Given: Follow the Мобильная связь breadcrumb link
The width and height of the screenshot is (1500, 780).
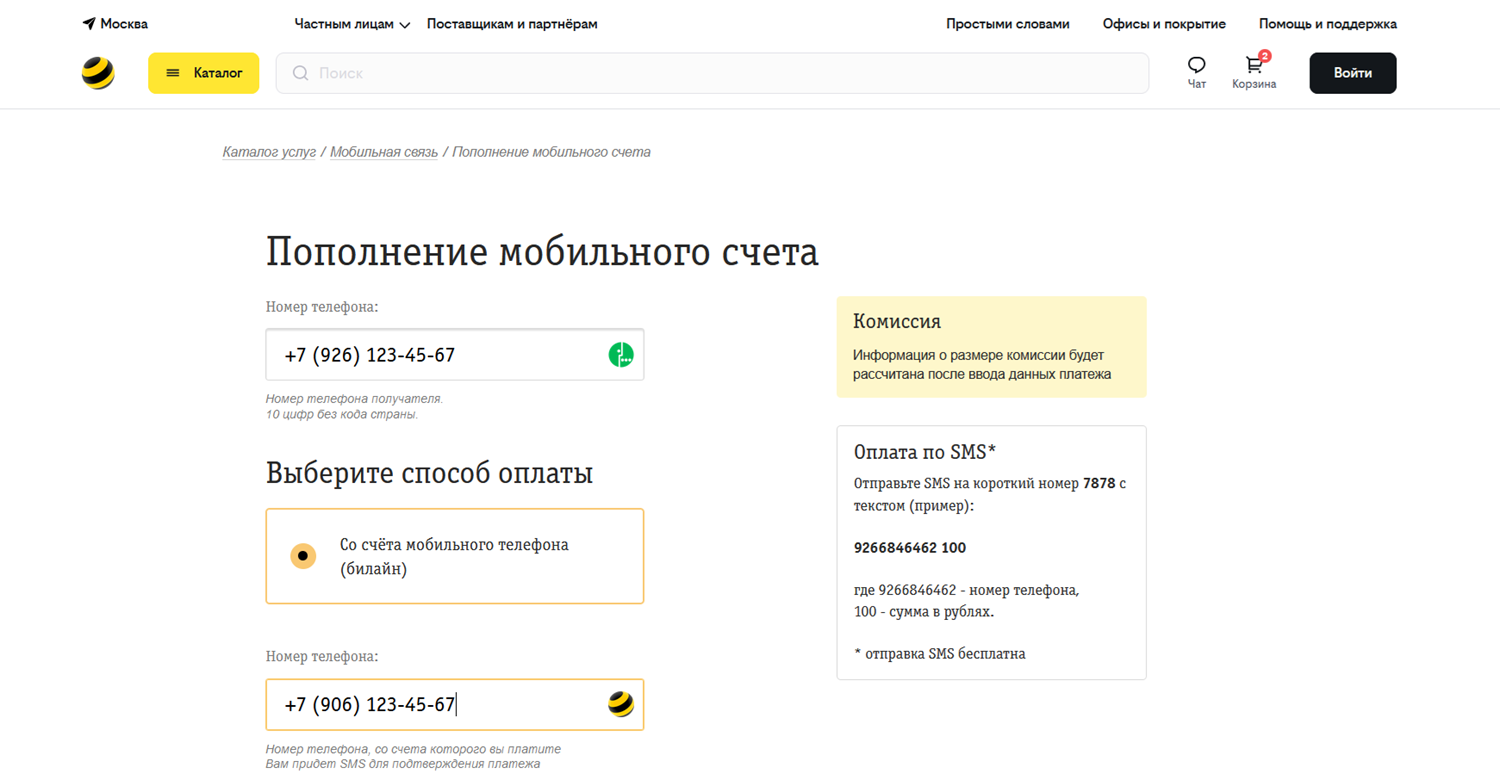Looking at the screenshot, I should tap(384, 152).
